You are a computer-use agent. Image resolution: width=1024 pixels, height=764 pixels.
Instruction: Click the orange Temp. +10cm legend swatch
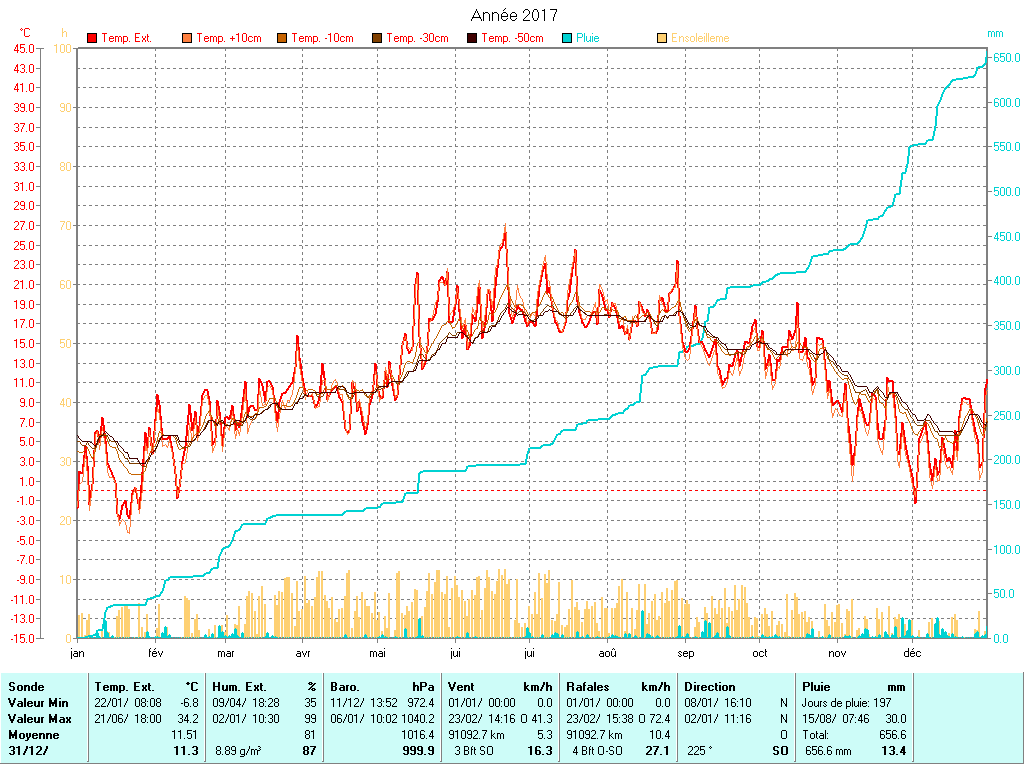(187, 38)
